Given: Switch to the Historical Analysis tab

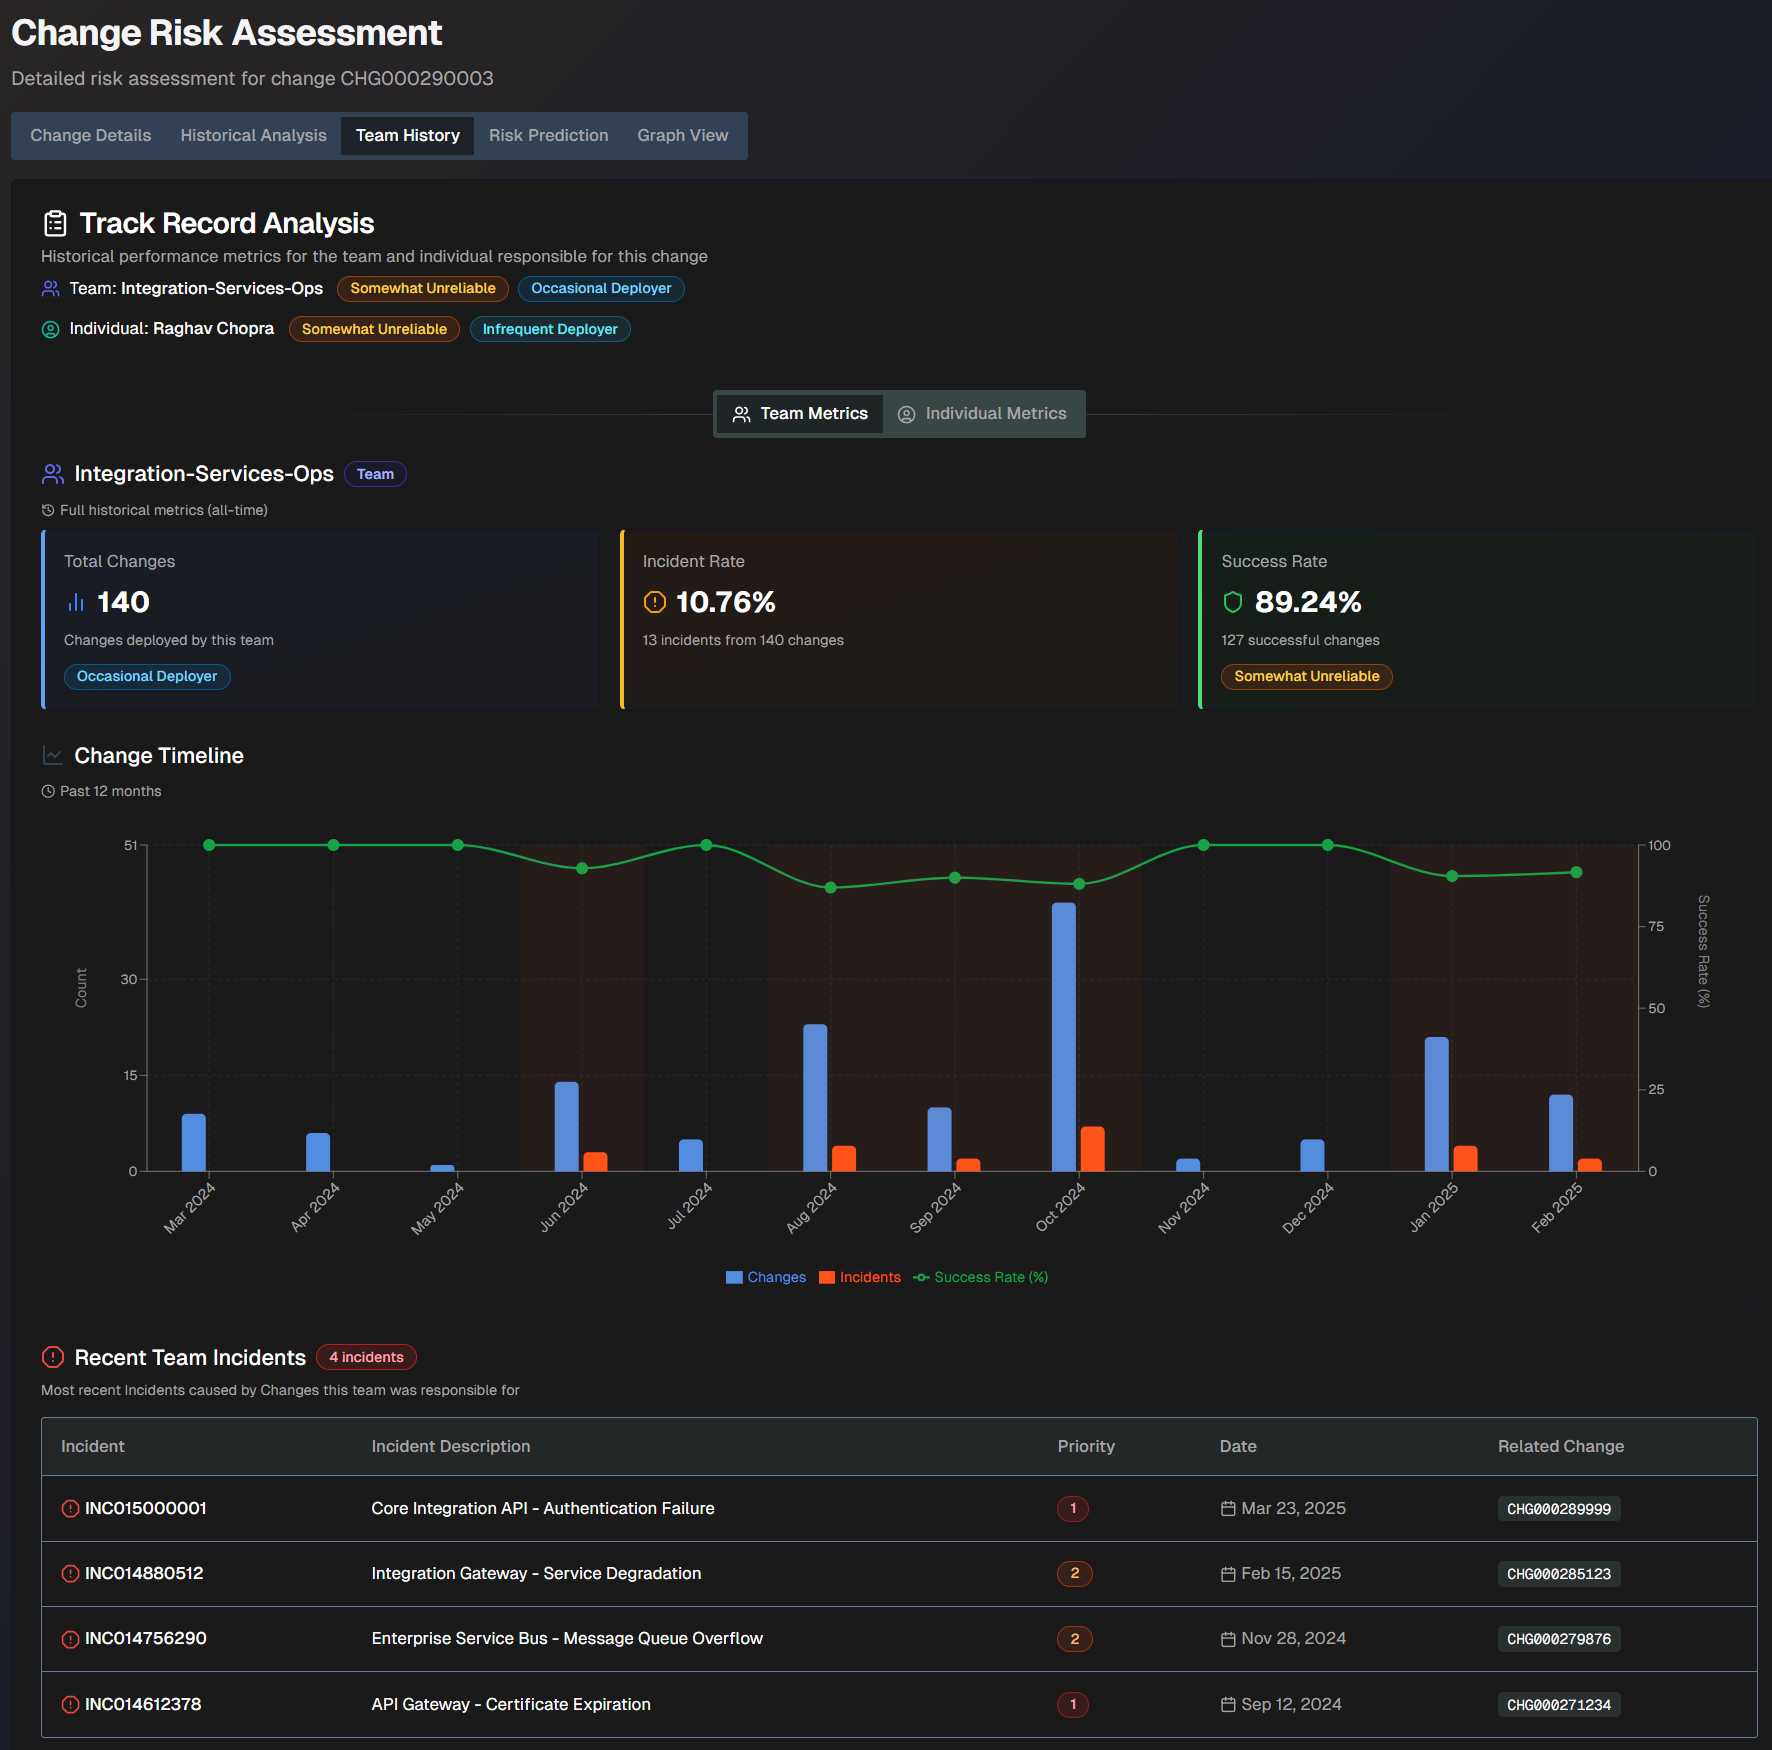Looking at the screenshot, I should point(253,136).
